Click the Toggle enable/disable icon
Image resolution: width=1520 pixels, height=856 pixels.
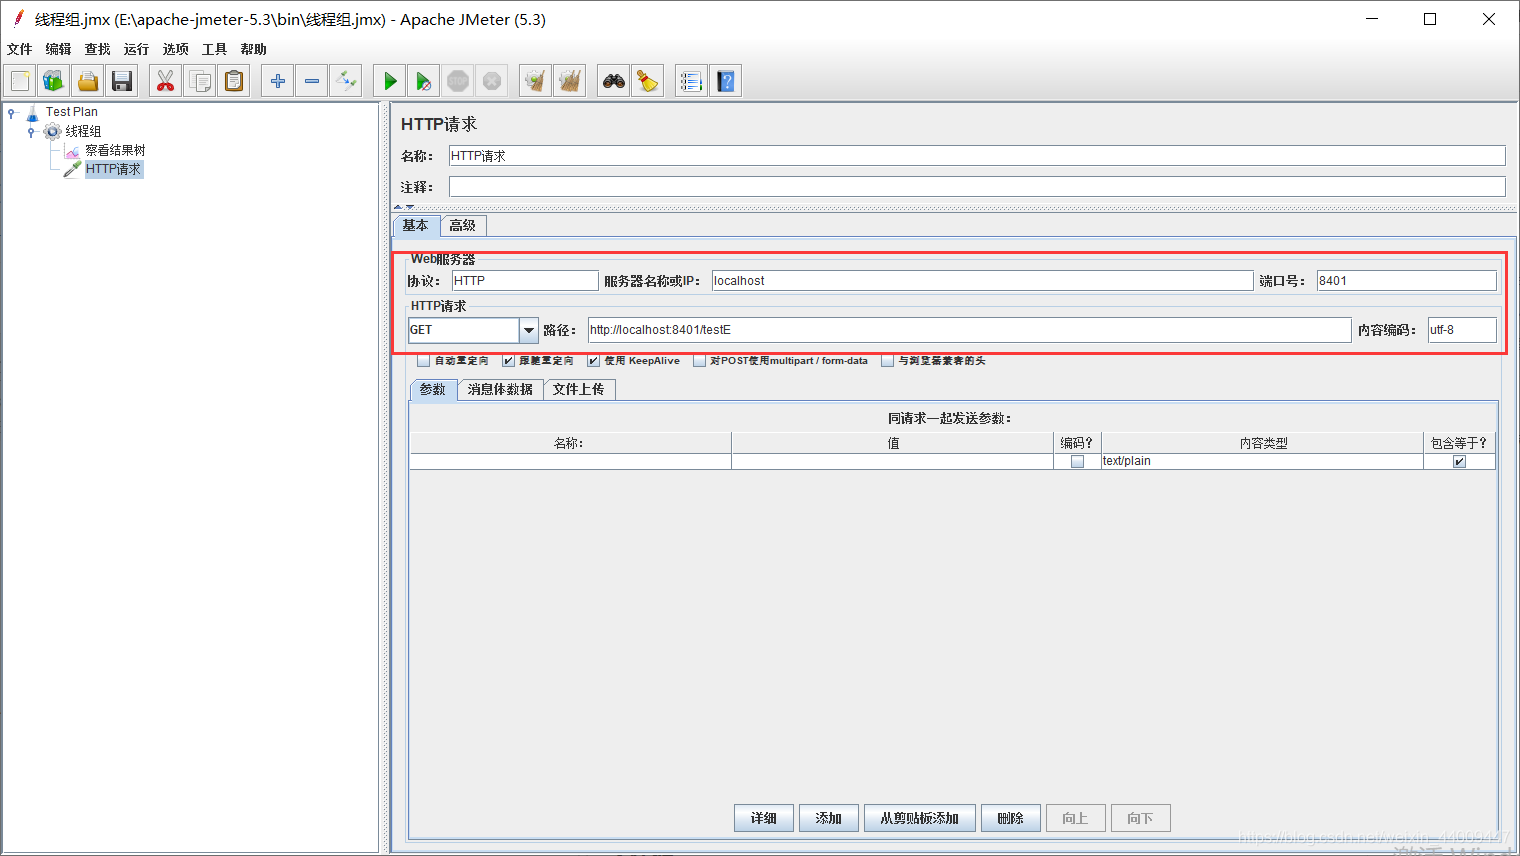point(346,81)
